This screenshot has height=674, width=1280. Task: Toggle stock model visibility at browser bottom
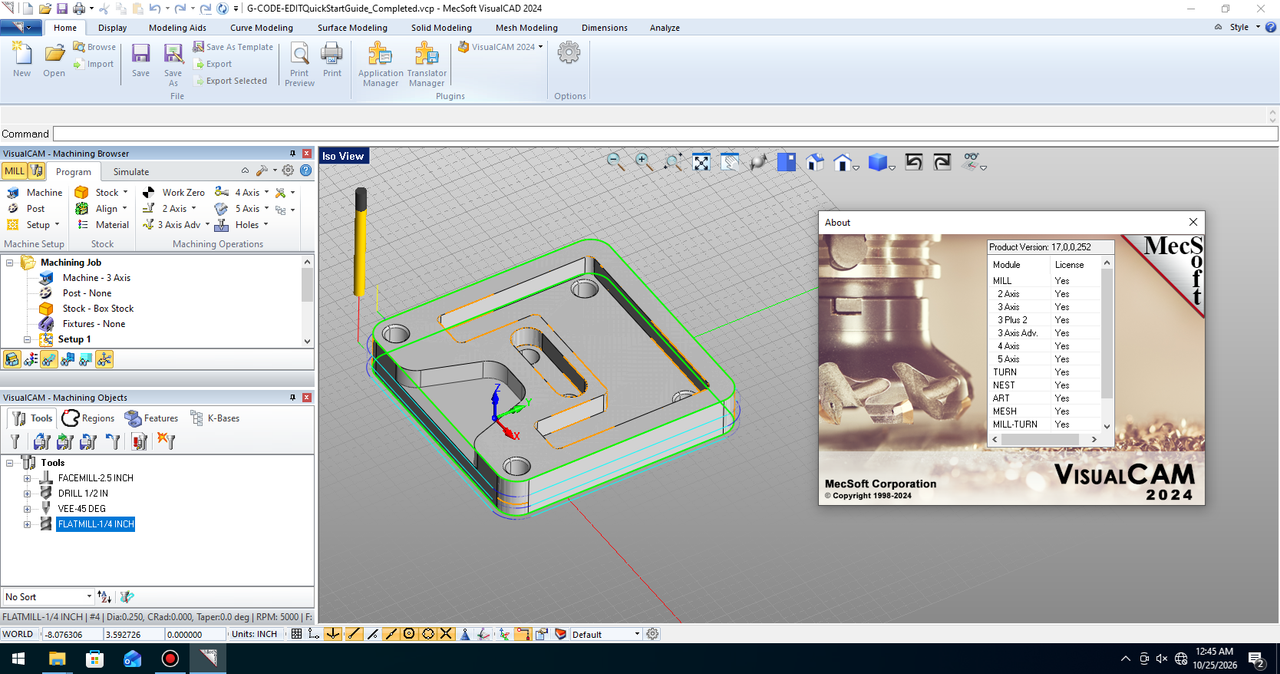click(x=12, y=359)
